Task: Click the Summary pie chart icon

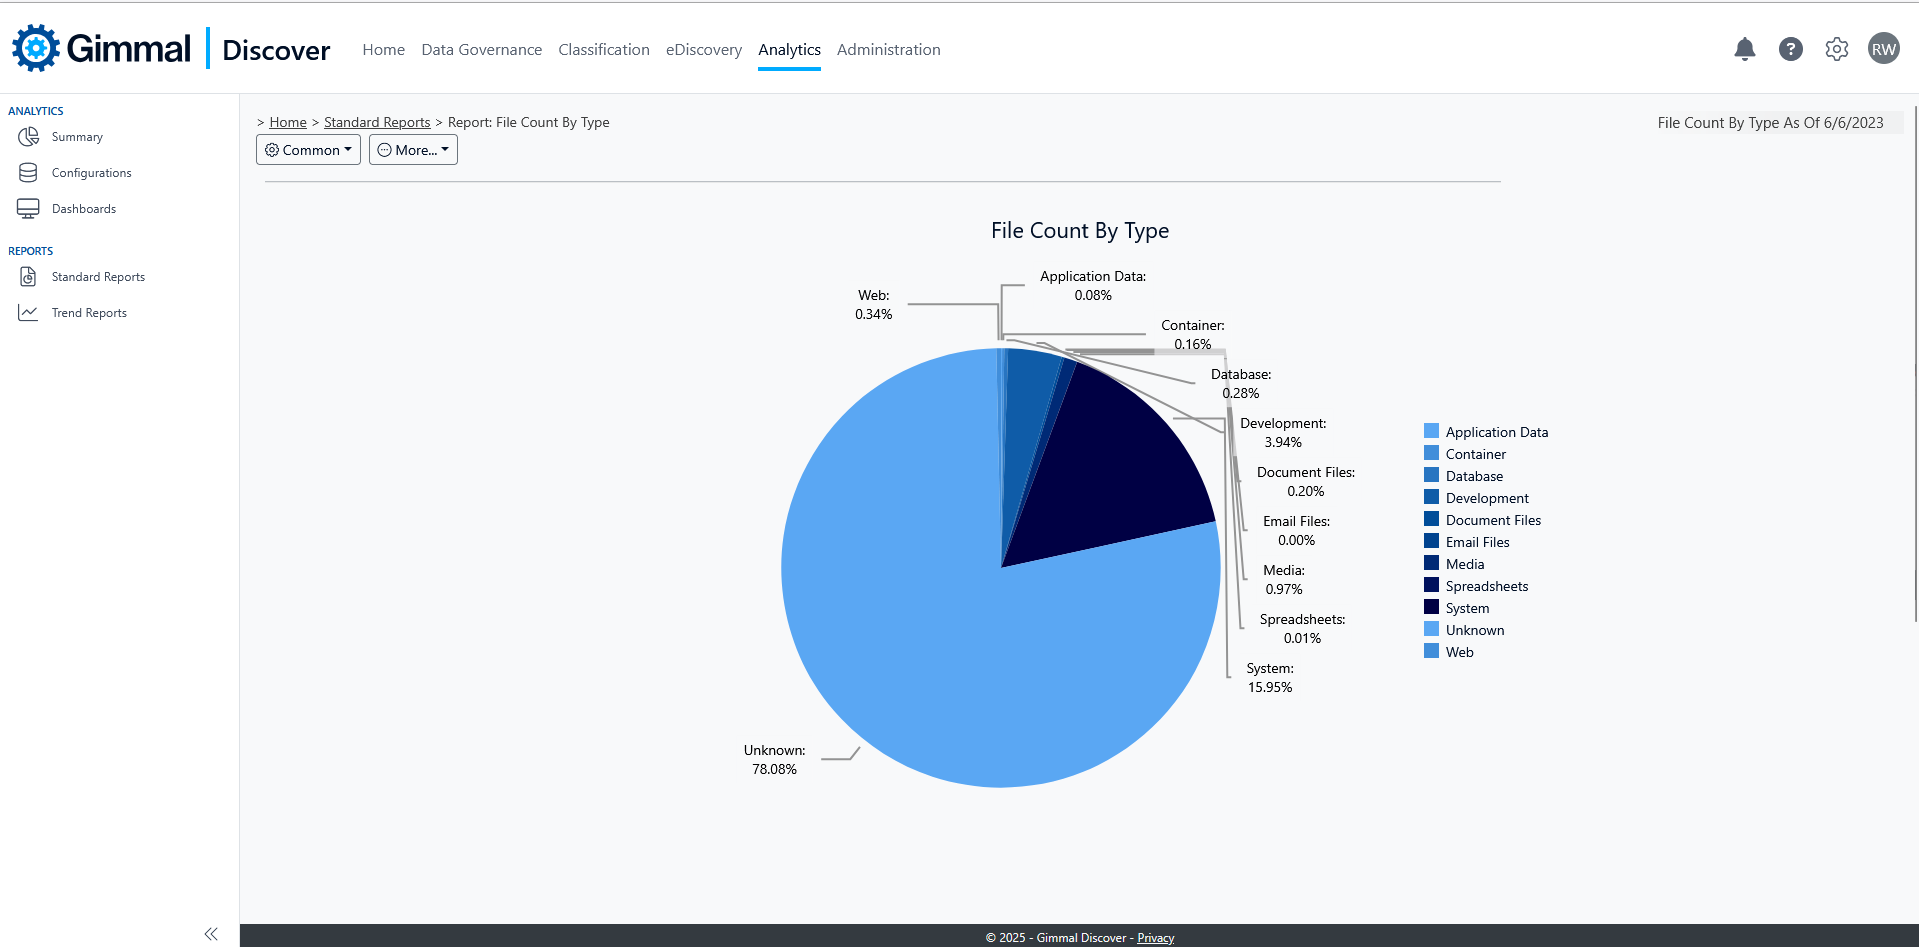Action: point(28,137)
